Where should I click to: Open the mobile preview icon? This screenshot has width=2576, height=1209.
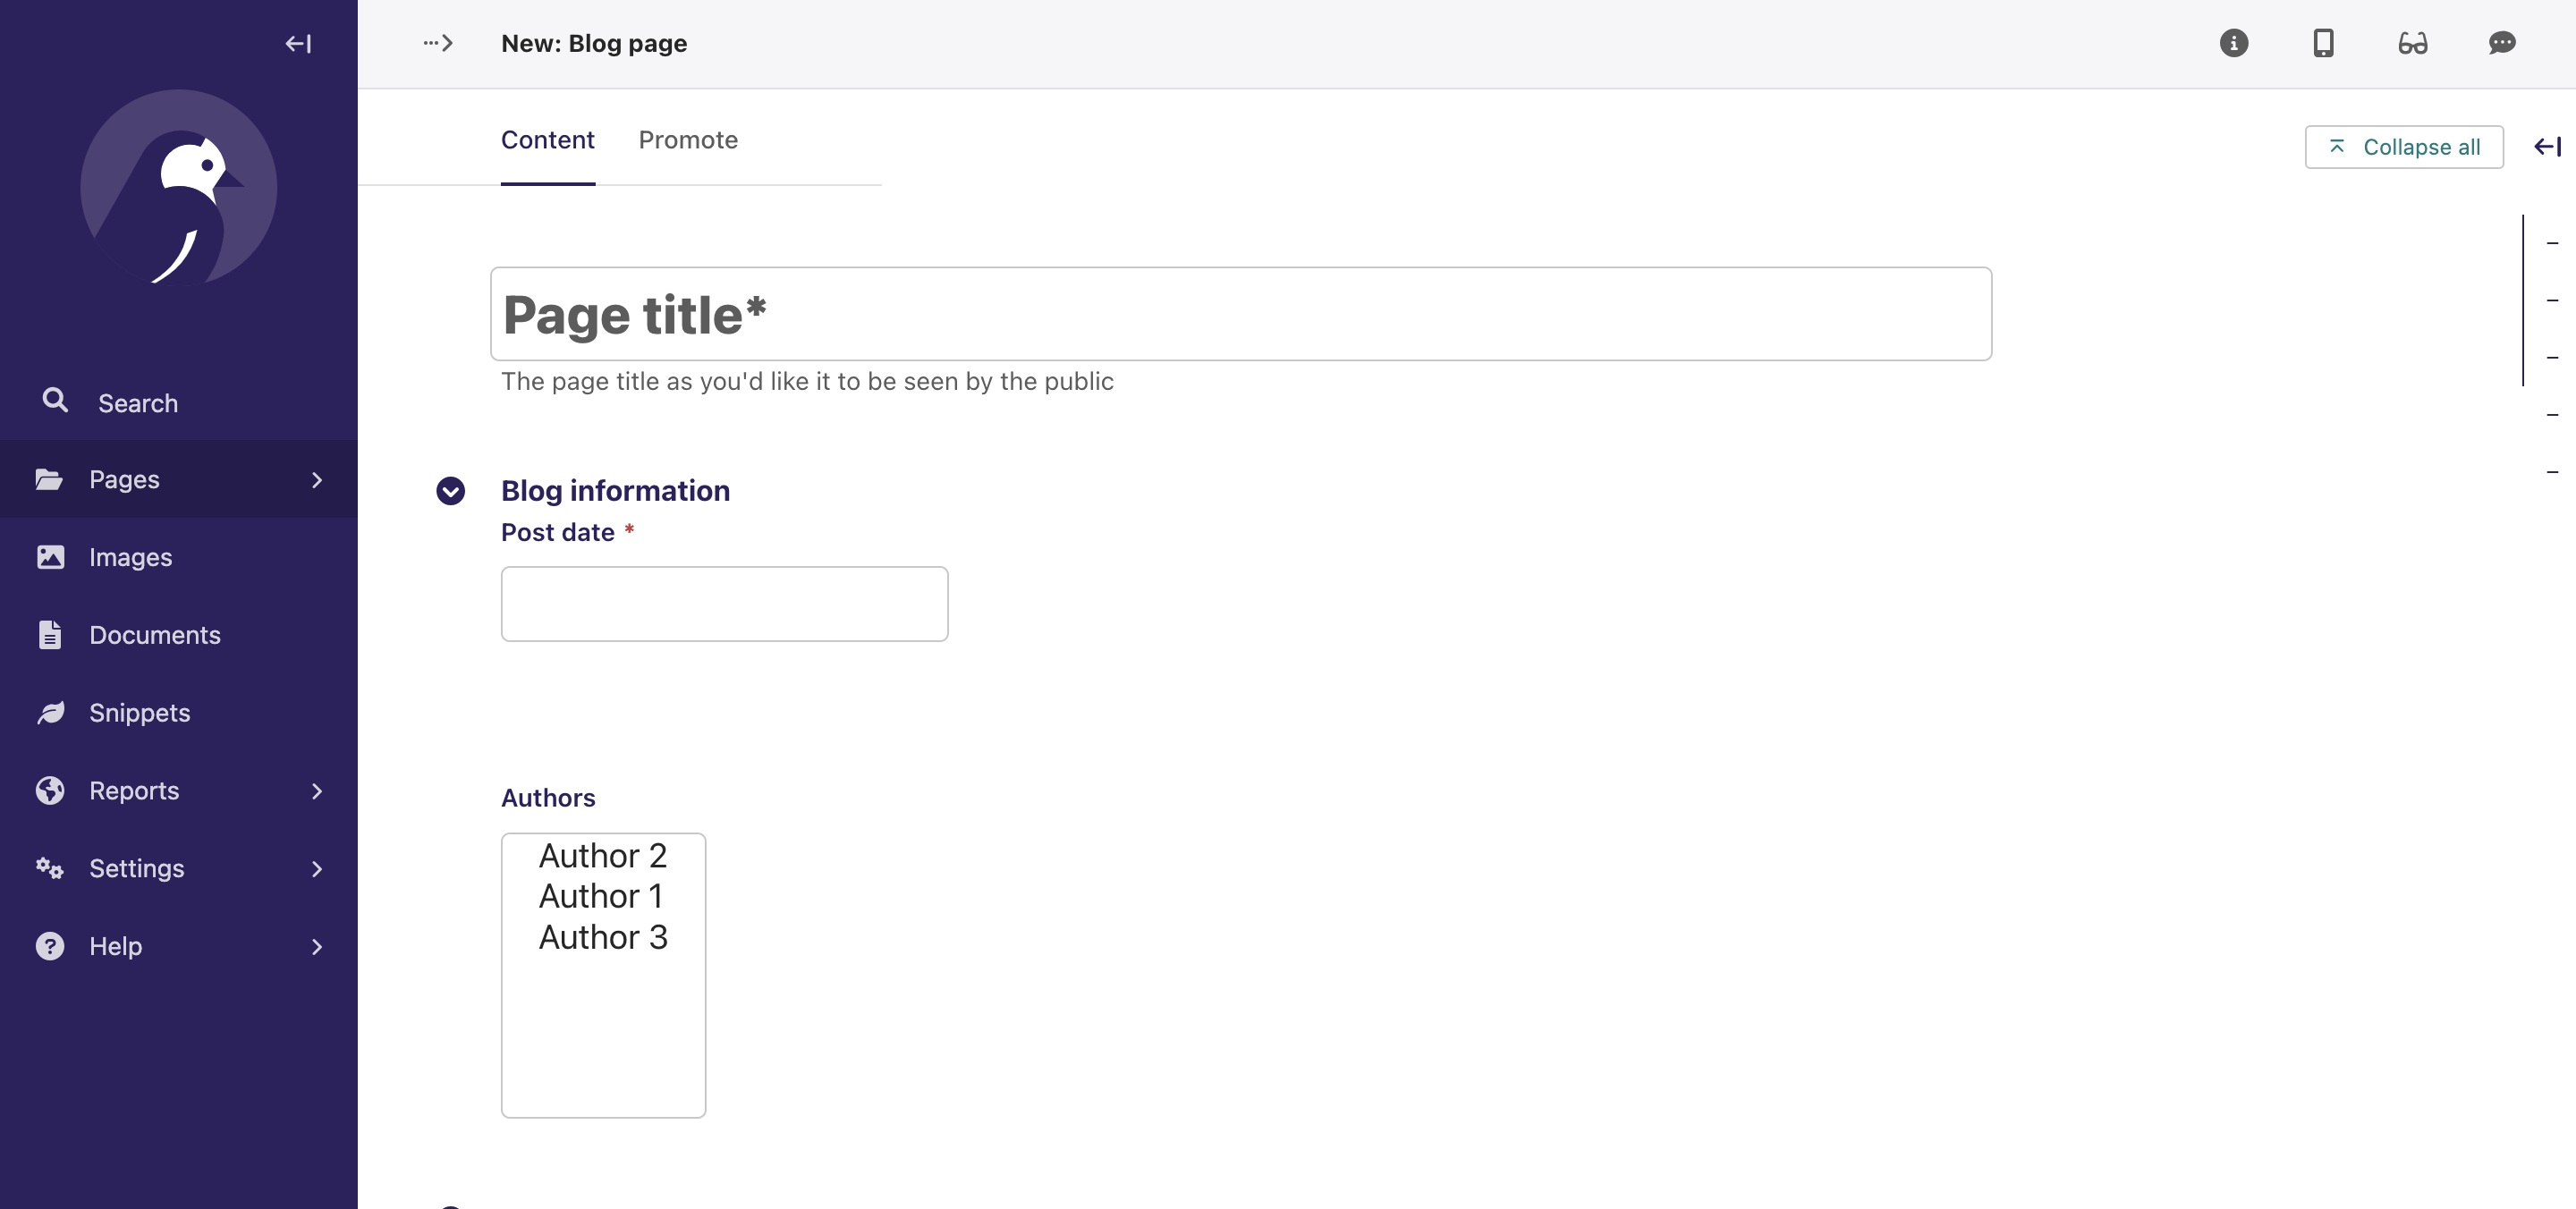click(2323, 43)
